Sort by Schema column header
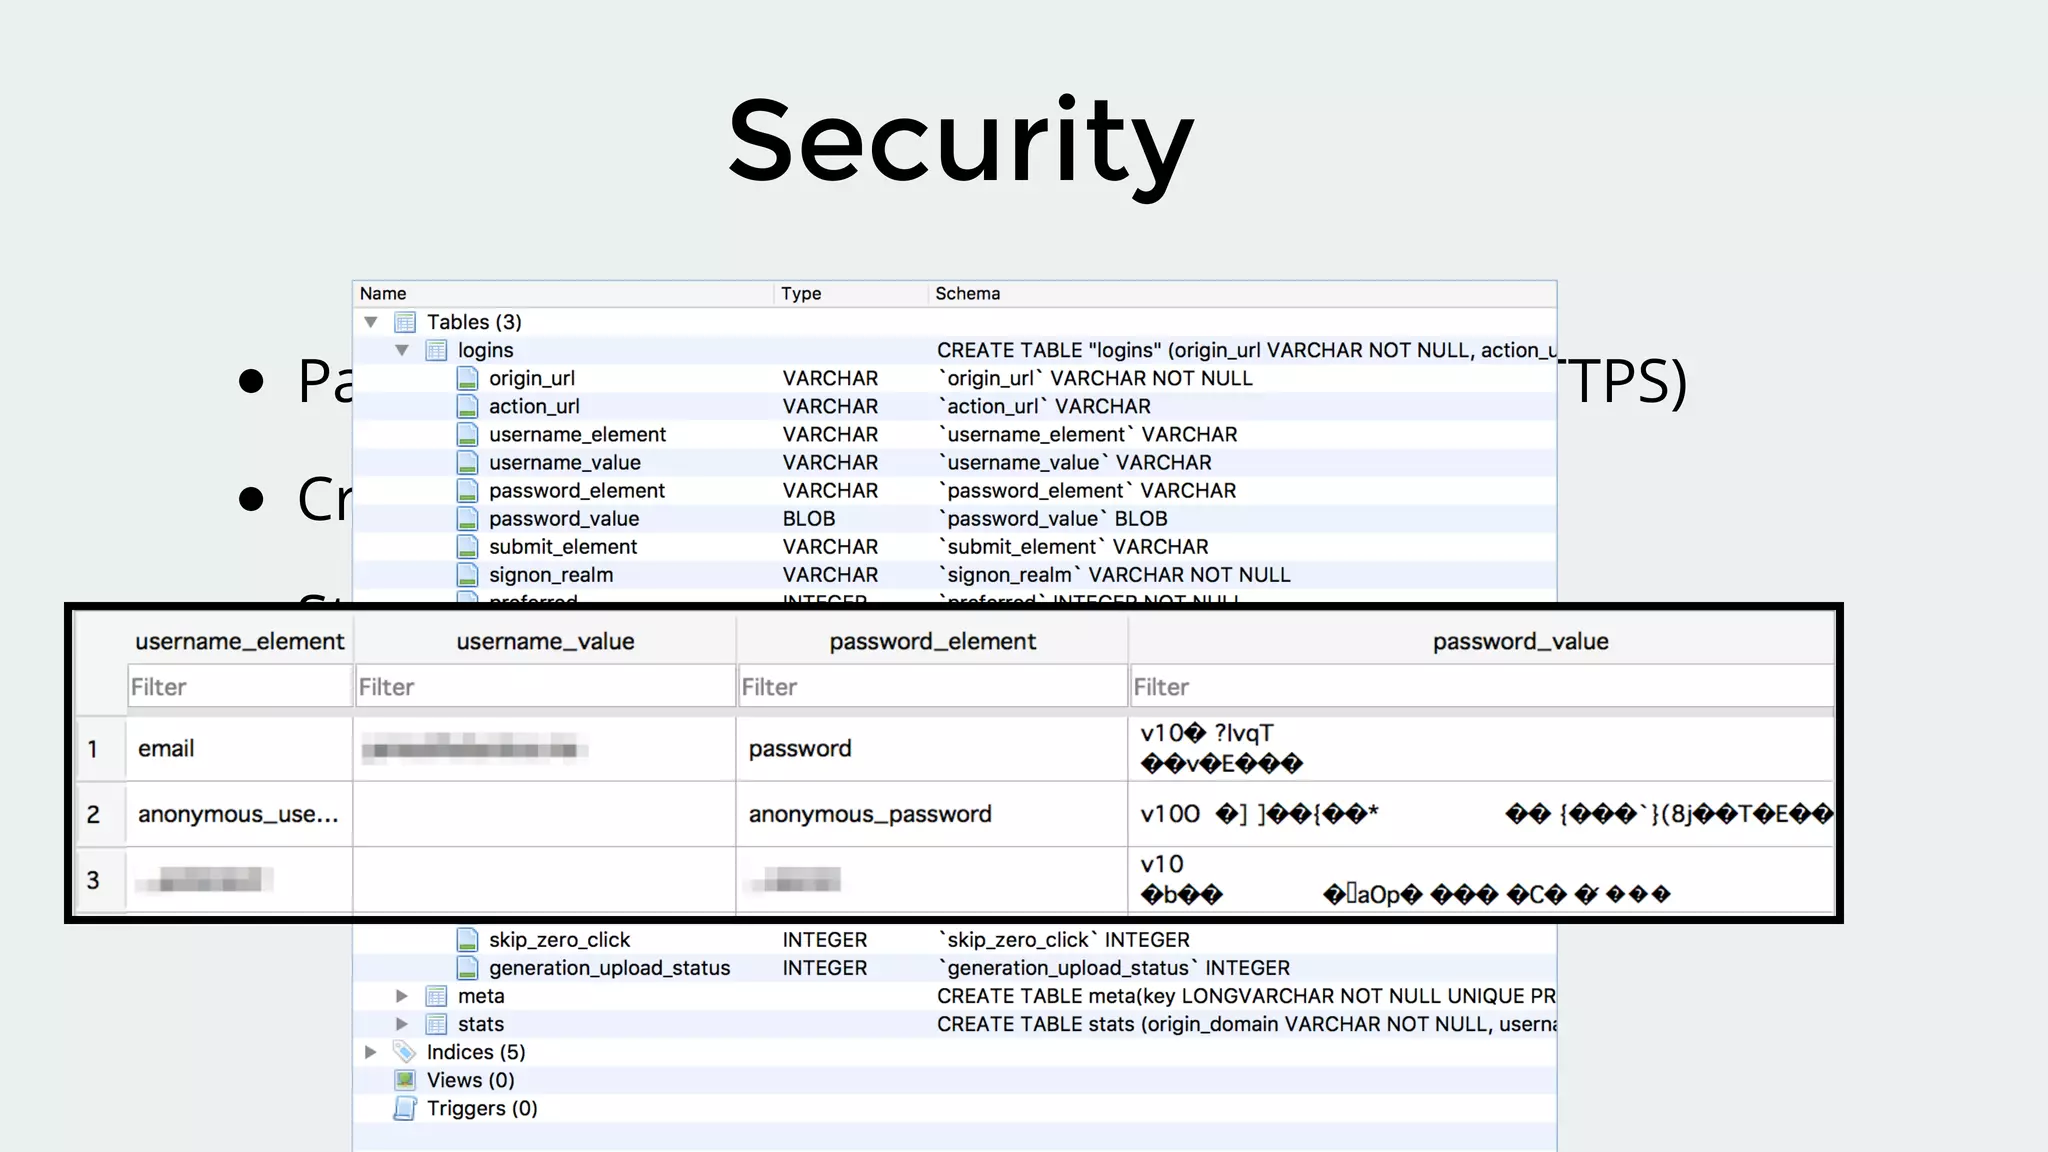Screen dimensions: 2048x1152 (x=1242, y=294)
